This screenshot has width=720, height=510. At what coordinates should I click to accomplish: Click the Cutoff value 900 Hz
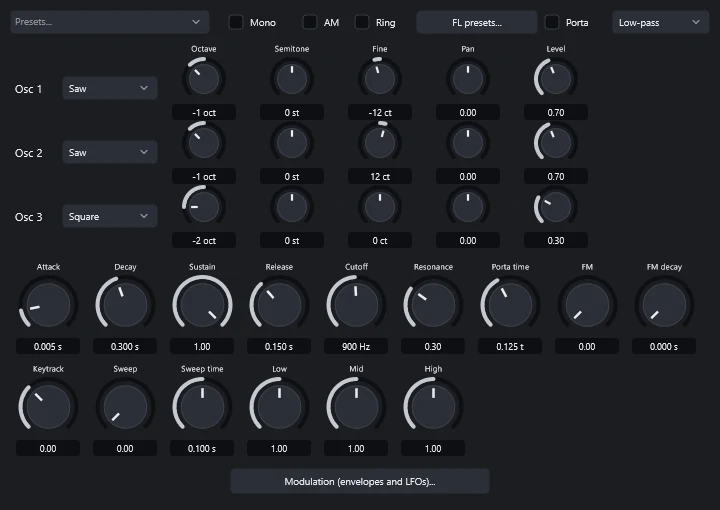pos(356,346)
